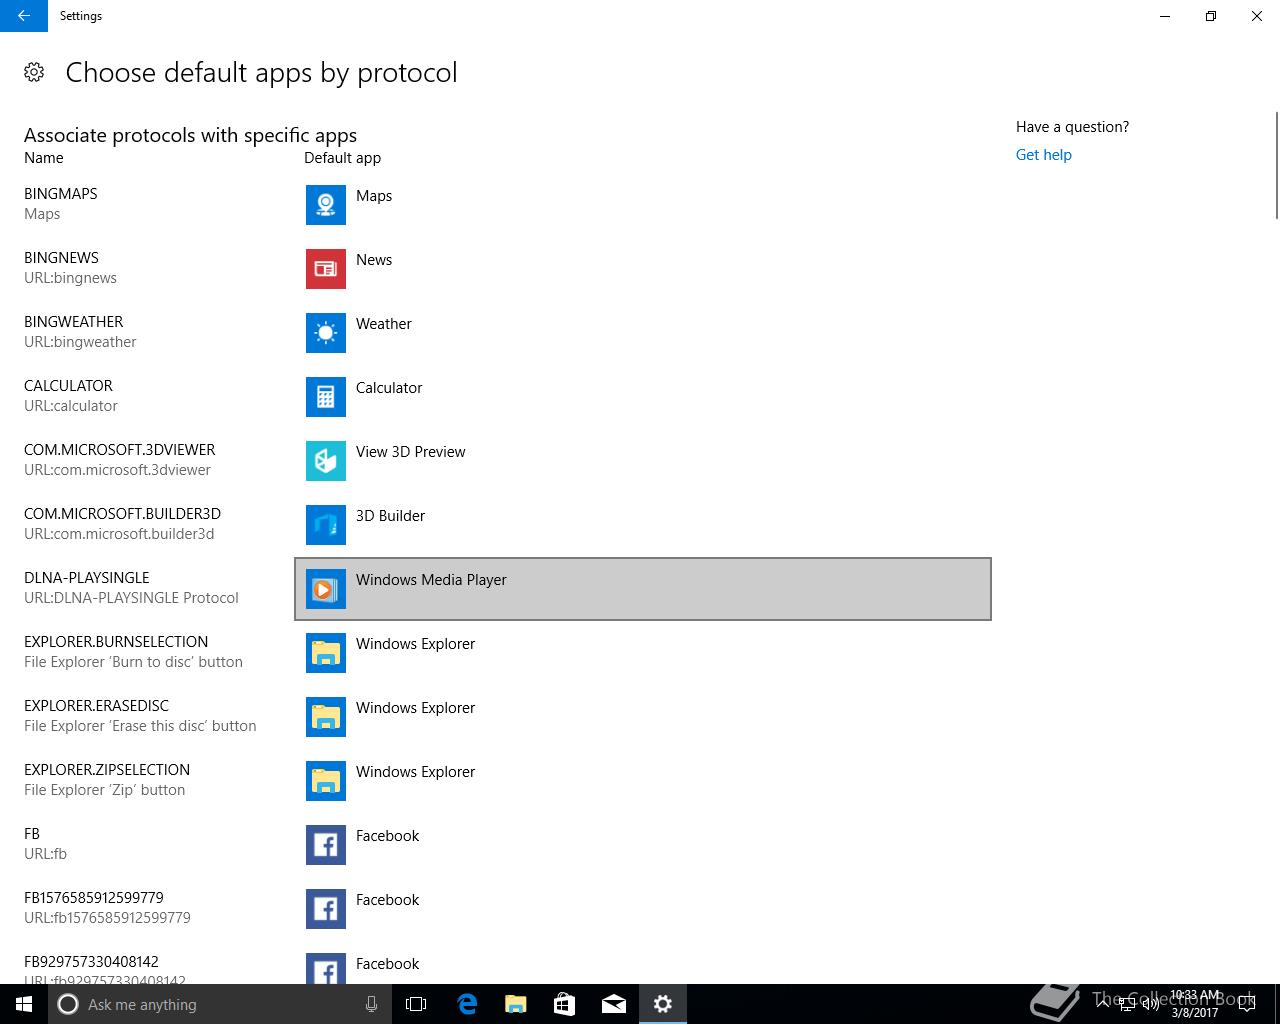
Task: Click the vertical scrollbar thumb
Action: pos(1276,165)
